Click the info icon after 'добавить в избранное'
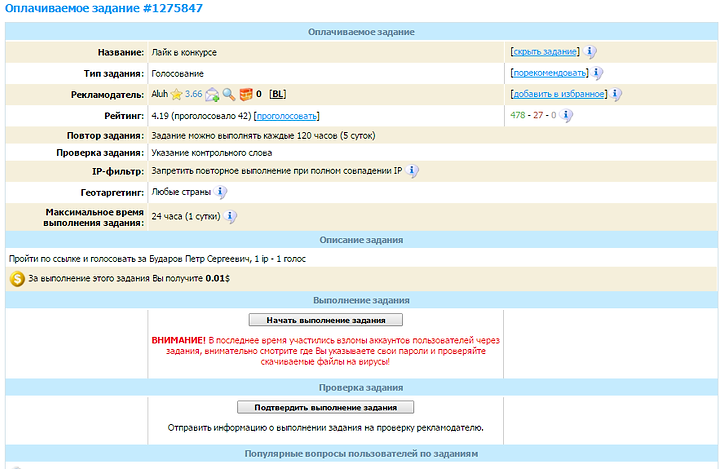The height and width of the screenshot is (469, 720). (616, 94)
